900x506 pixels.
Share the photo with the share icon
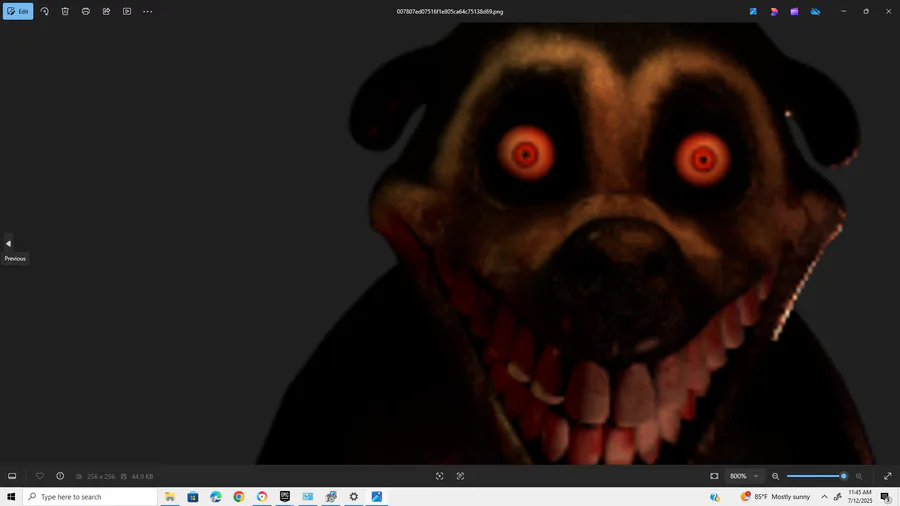(106, 11)
